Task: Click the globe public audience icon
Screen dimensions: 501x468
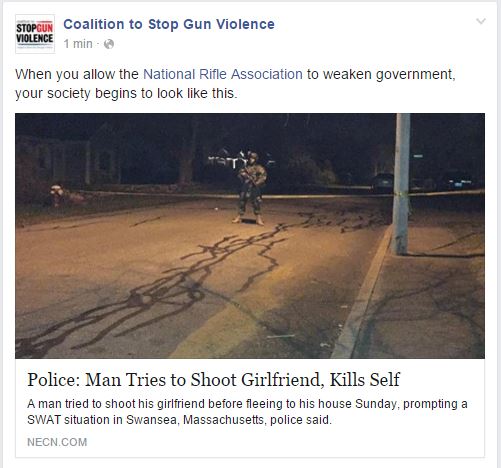Action: 109,44
